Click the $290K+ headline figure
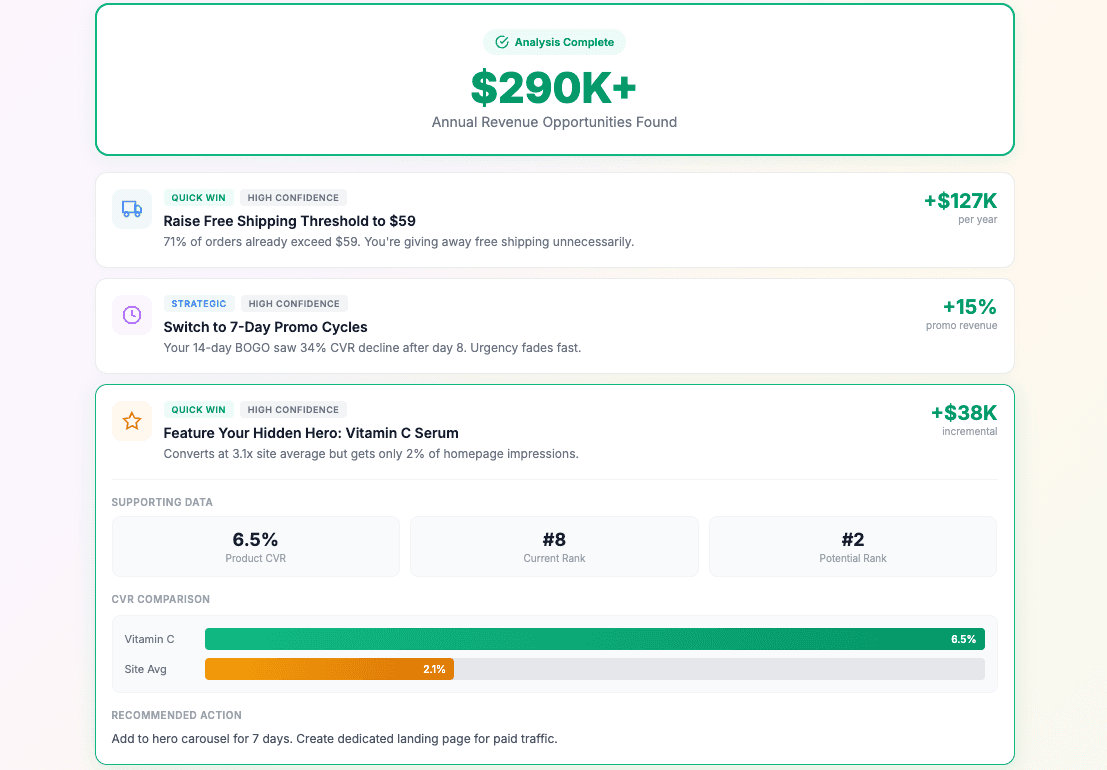Viewport: 1107px width, 770px height. 553,88
